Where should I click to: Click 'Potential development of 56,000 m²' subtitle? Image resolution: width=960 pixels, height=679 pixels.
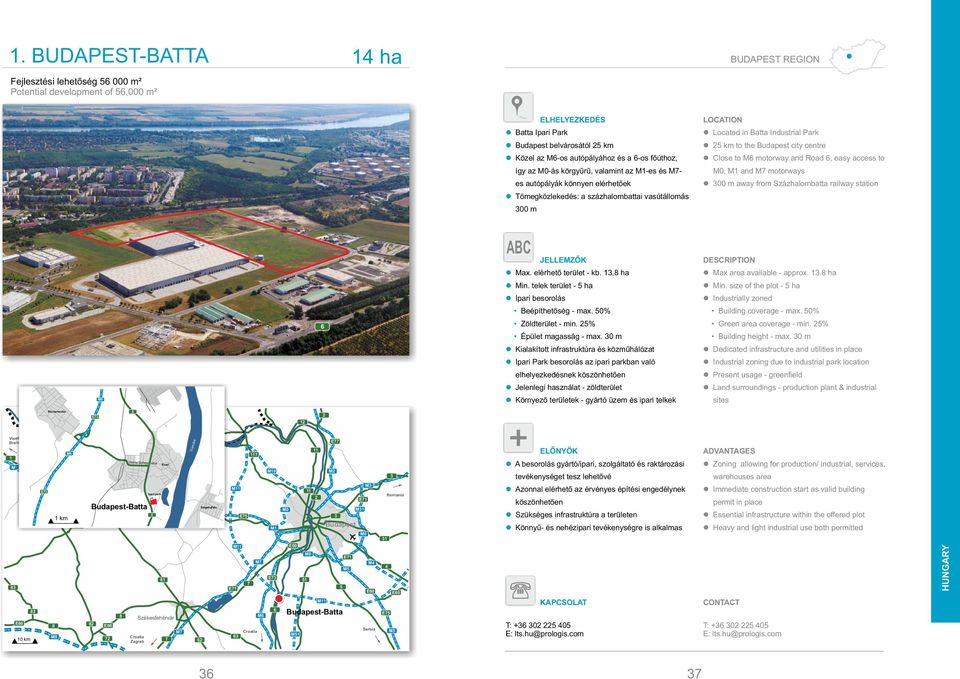tap(83, 92)
